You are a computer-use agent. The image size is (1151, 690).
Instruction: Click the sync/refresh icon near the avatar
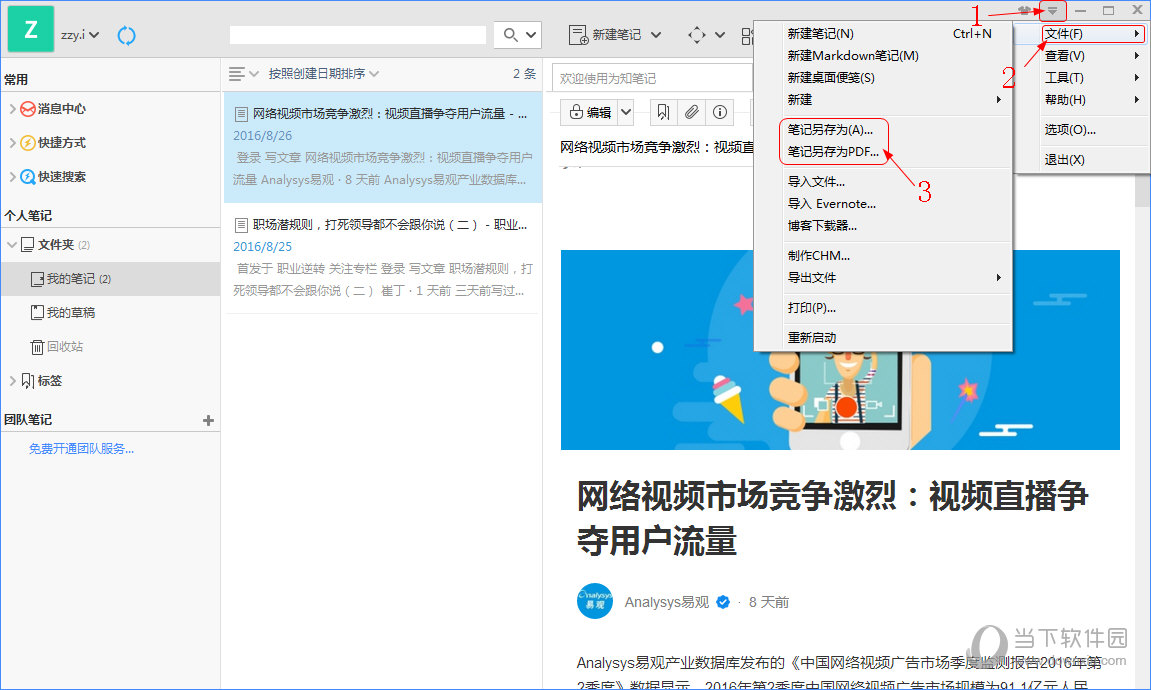126,35
